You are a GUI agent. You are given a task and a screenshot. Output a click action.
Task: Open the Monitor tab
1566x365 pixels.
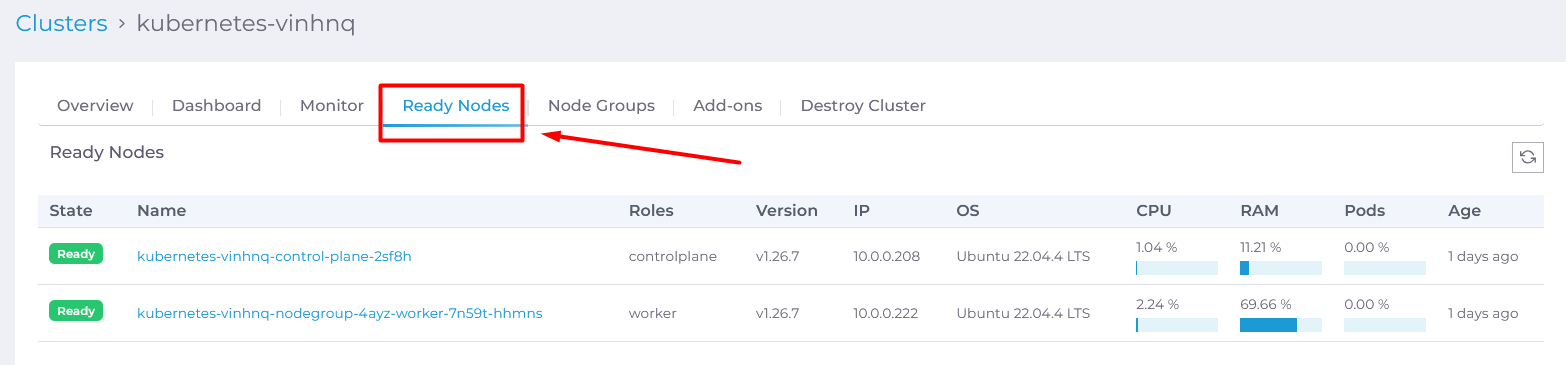[x=332, y=105]
